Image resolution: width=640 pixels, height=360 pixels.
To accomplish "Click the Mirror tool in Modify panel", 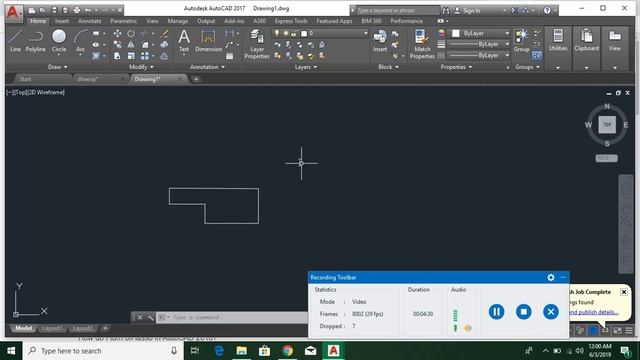I will (x=131, y=44).
